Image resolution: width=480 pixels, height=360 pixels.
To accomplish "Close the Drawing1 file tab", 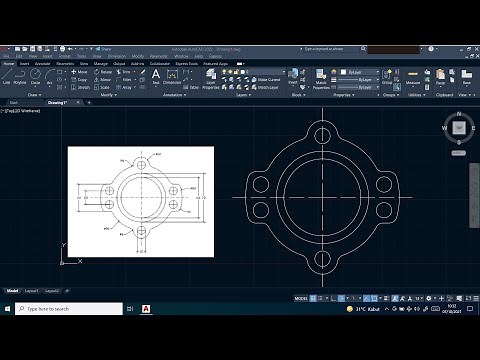I will coord(78,103).
